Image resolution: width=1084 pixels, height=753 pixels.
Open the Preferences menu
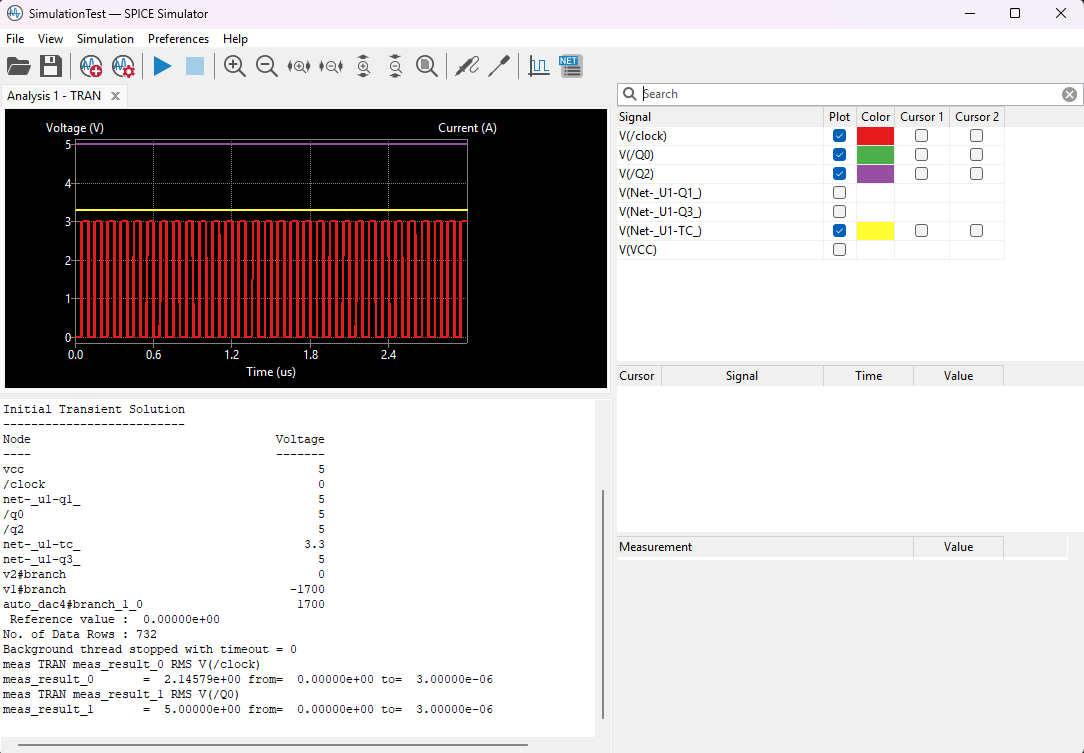178,39
